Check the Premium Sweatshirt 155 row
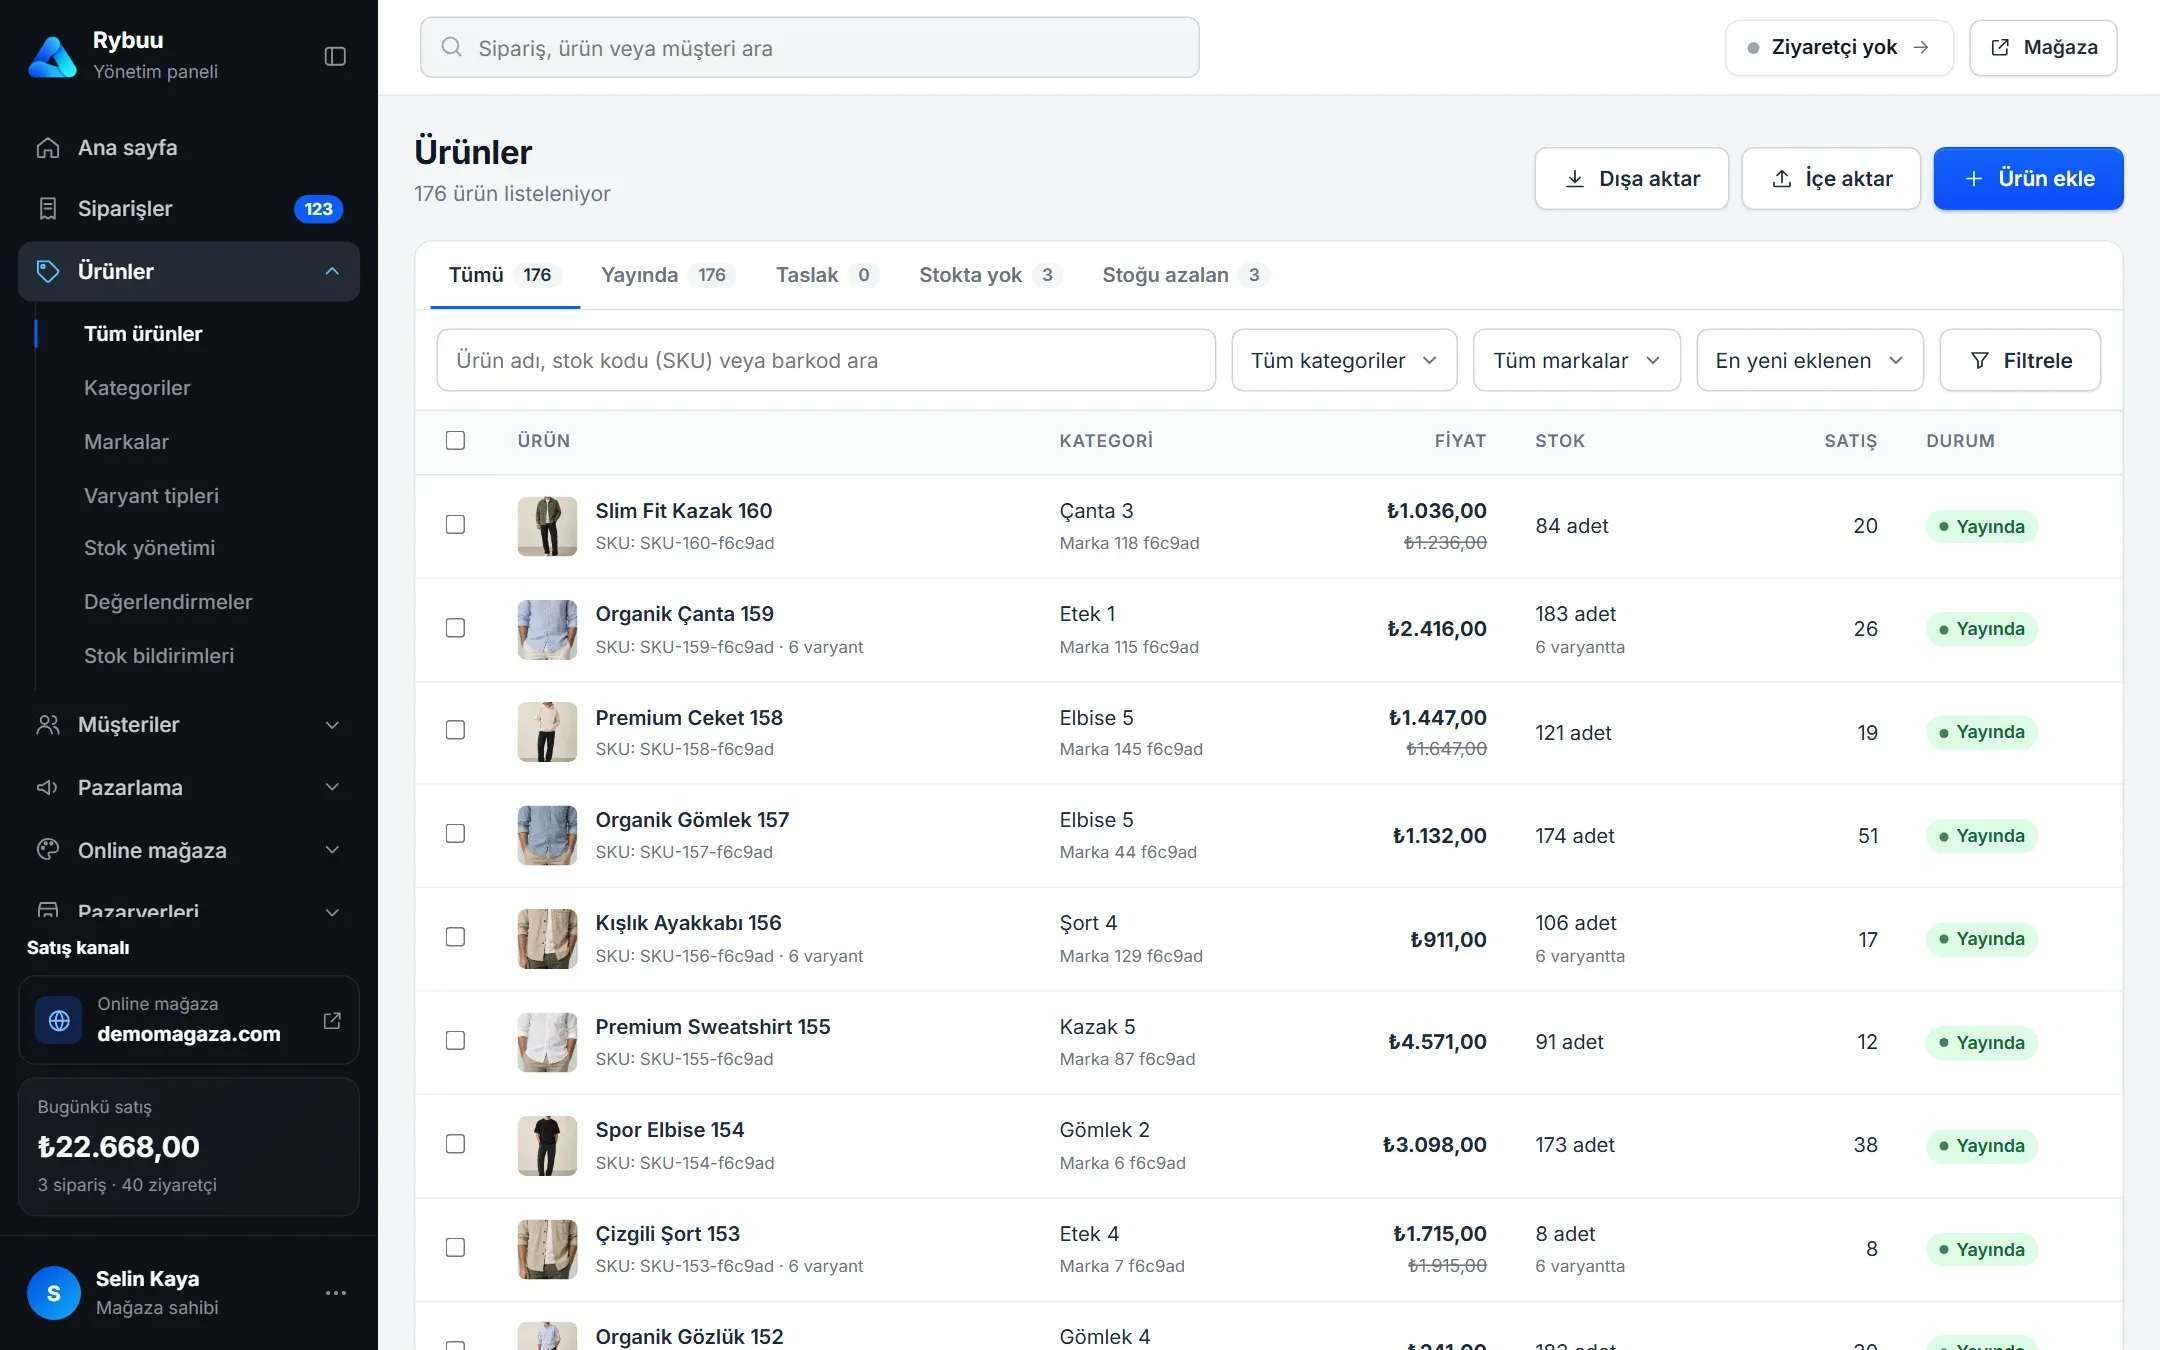The image size is (2160, 1350). [455, 1041]
